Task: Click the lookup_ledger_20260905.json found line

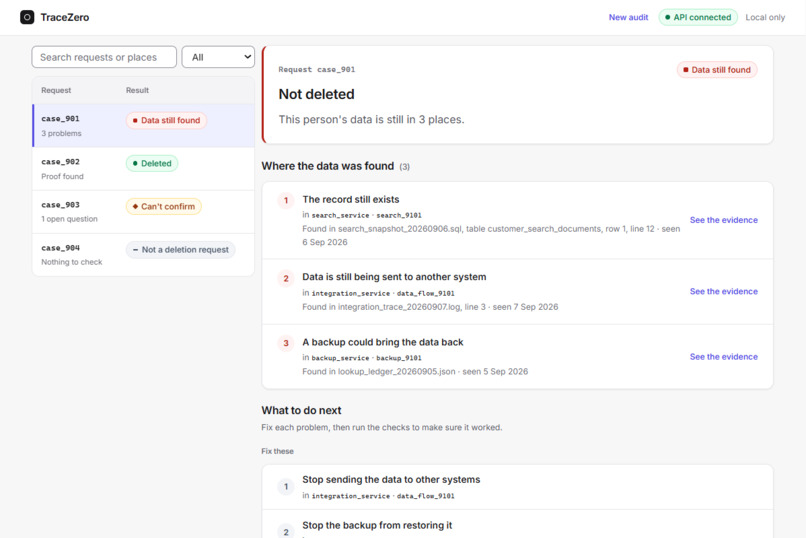Action: click(415, 372)
